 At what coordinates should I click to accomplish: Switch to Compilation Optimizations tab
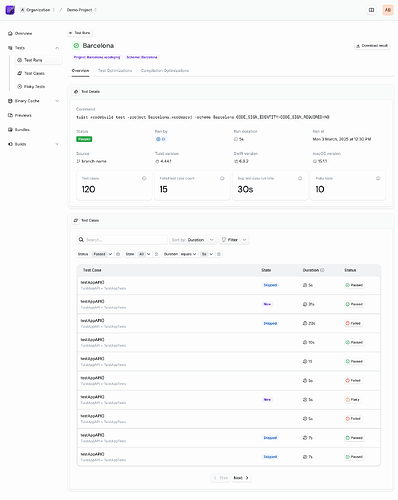(165, 71)
